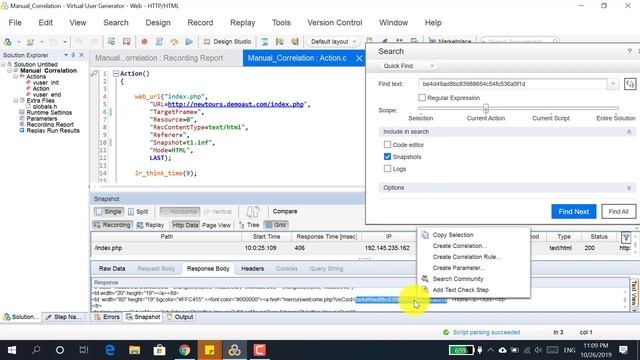Collapse the Actions tree node
The height and width of the screenshot is (360, 640).
(16, 76)
